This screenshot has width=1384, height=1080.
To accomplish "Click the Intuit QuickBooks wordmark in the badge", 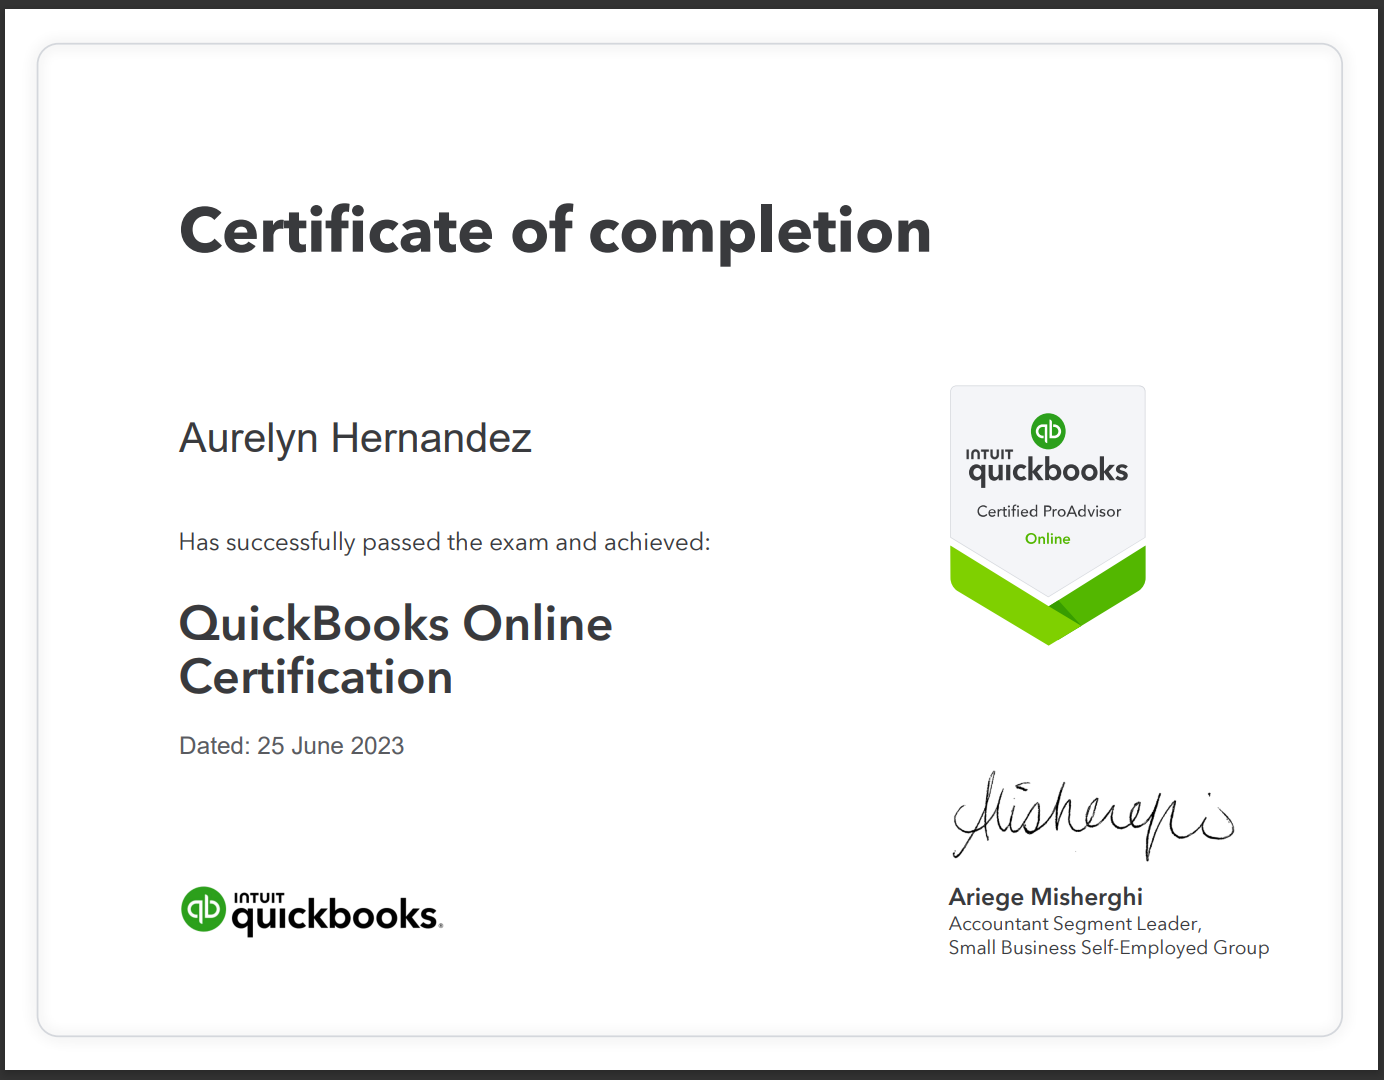I will [x=1046, y=467].
